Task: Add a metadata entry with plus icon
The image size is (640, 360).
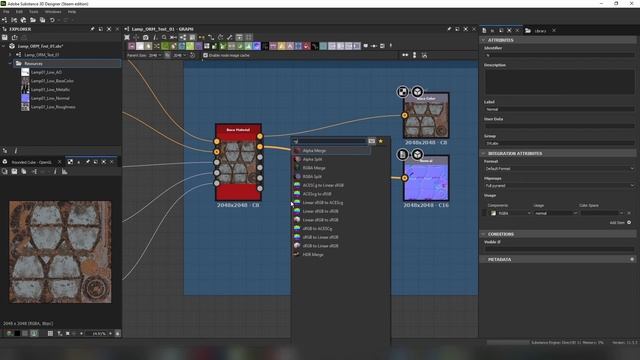Action: [632, 259]
